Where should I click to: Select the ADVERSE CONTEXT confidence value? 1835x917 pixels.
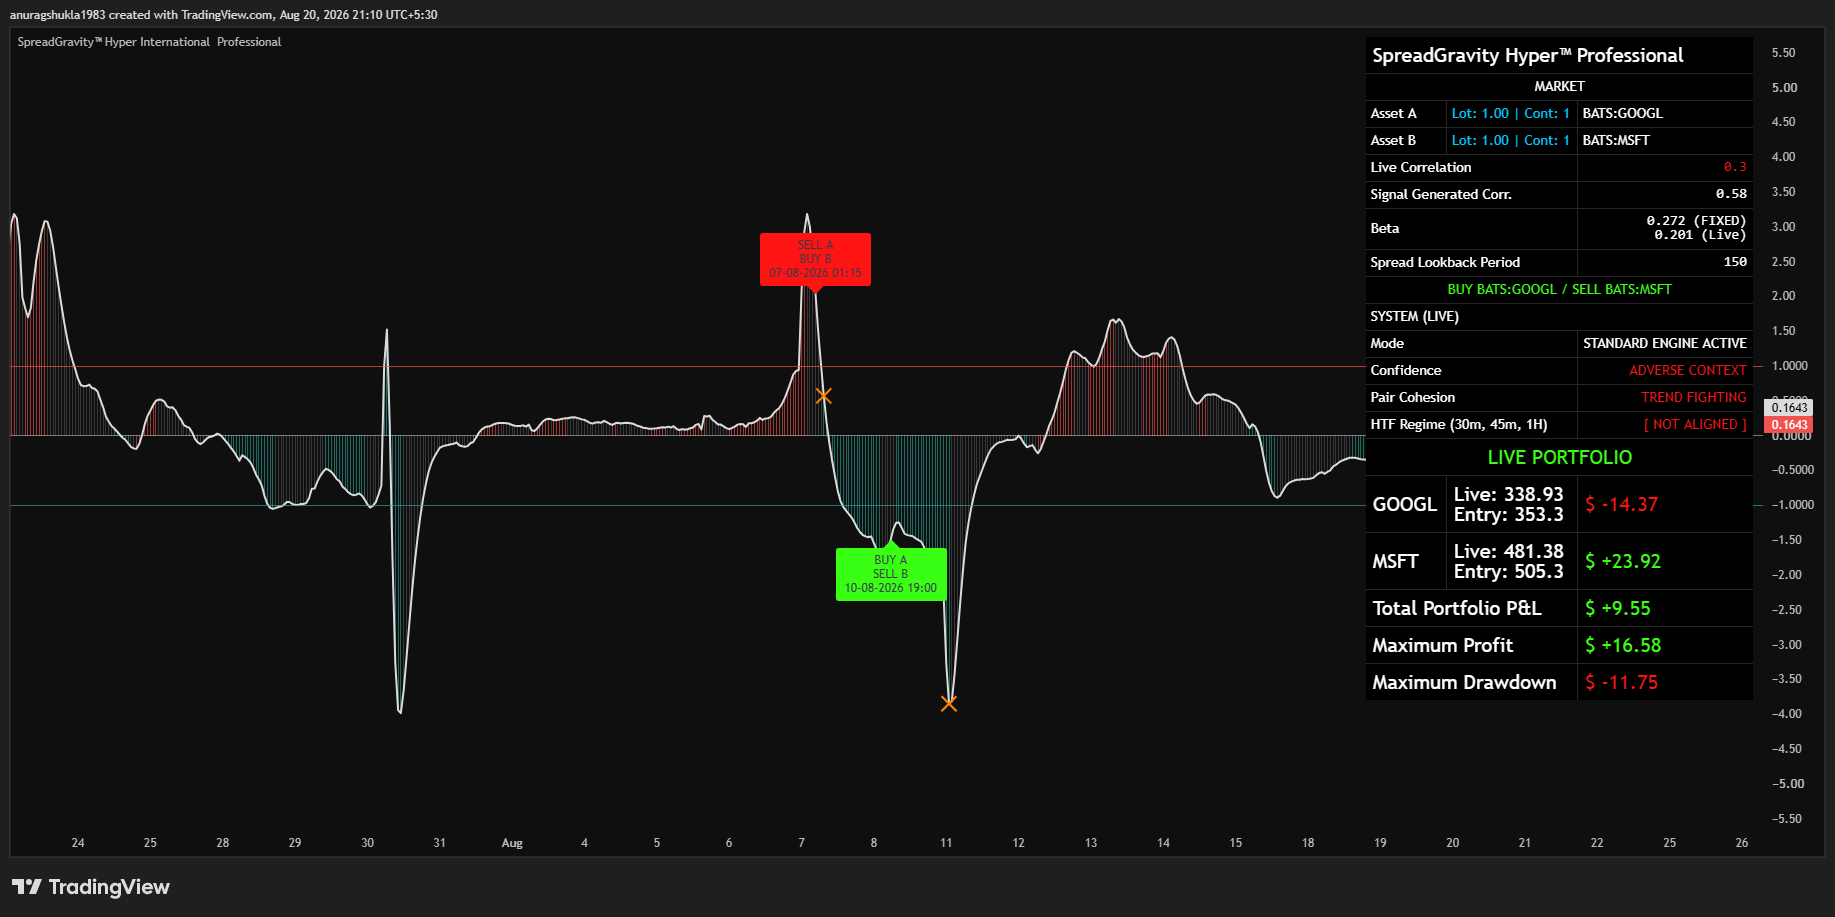point(1688,371)
